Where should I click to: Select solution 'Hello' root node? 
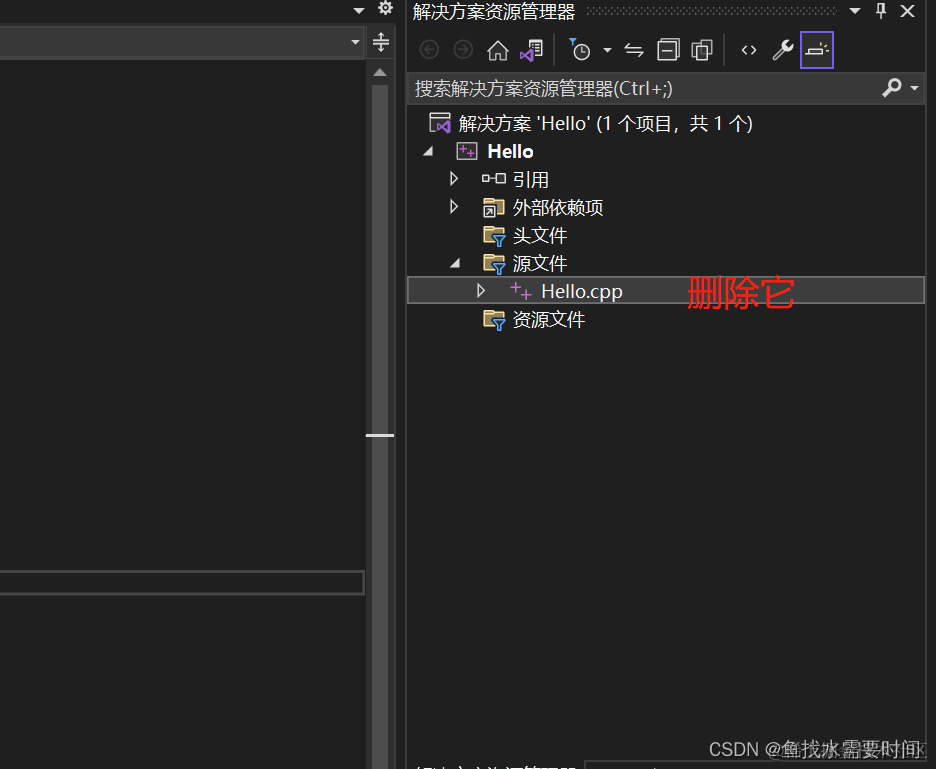[605, 124]
